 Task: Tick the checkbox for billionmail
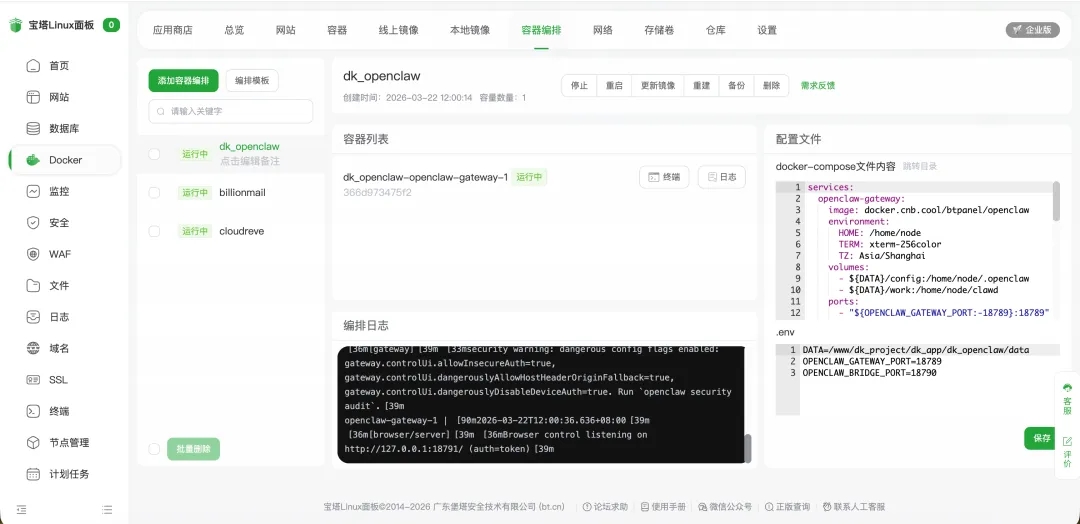pos(154,193)
